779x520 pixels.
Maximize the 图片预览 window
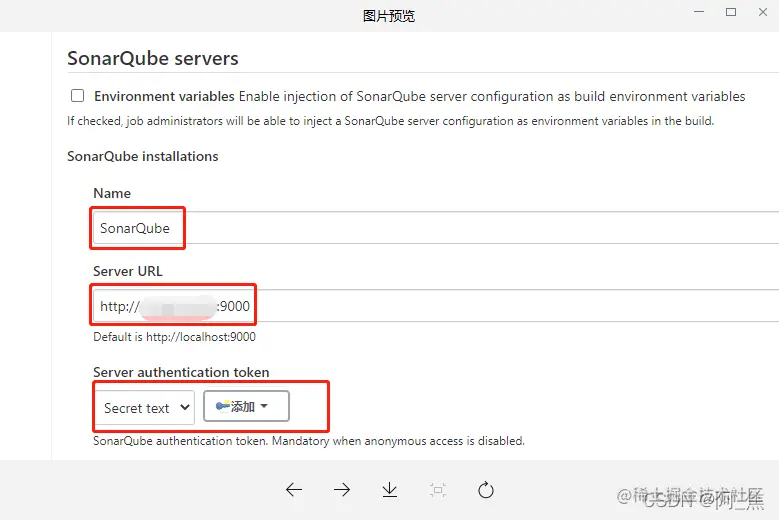(x=731, y=12)
